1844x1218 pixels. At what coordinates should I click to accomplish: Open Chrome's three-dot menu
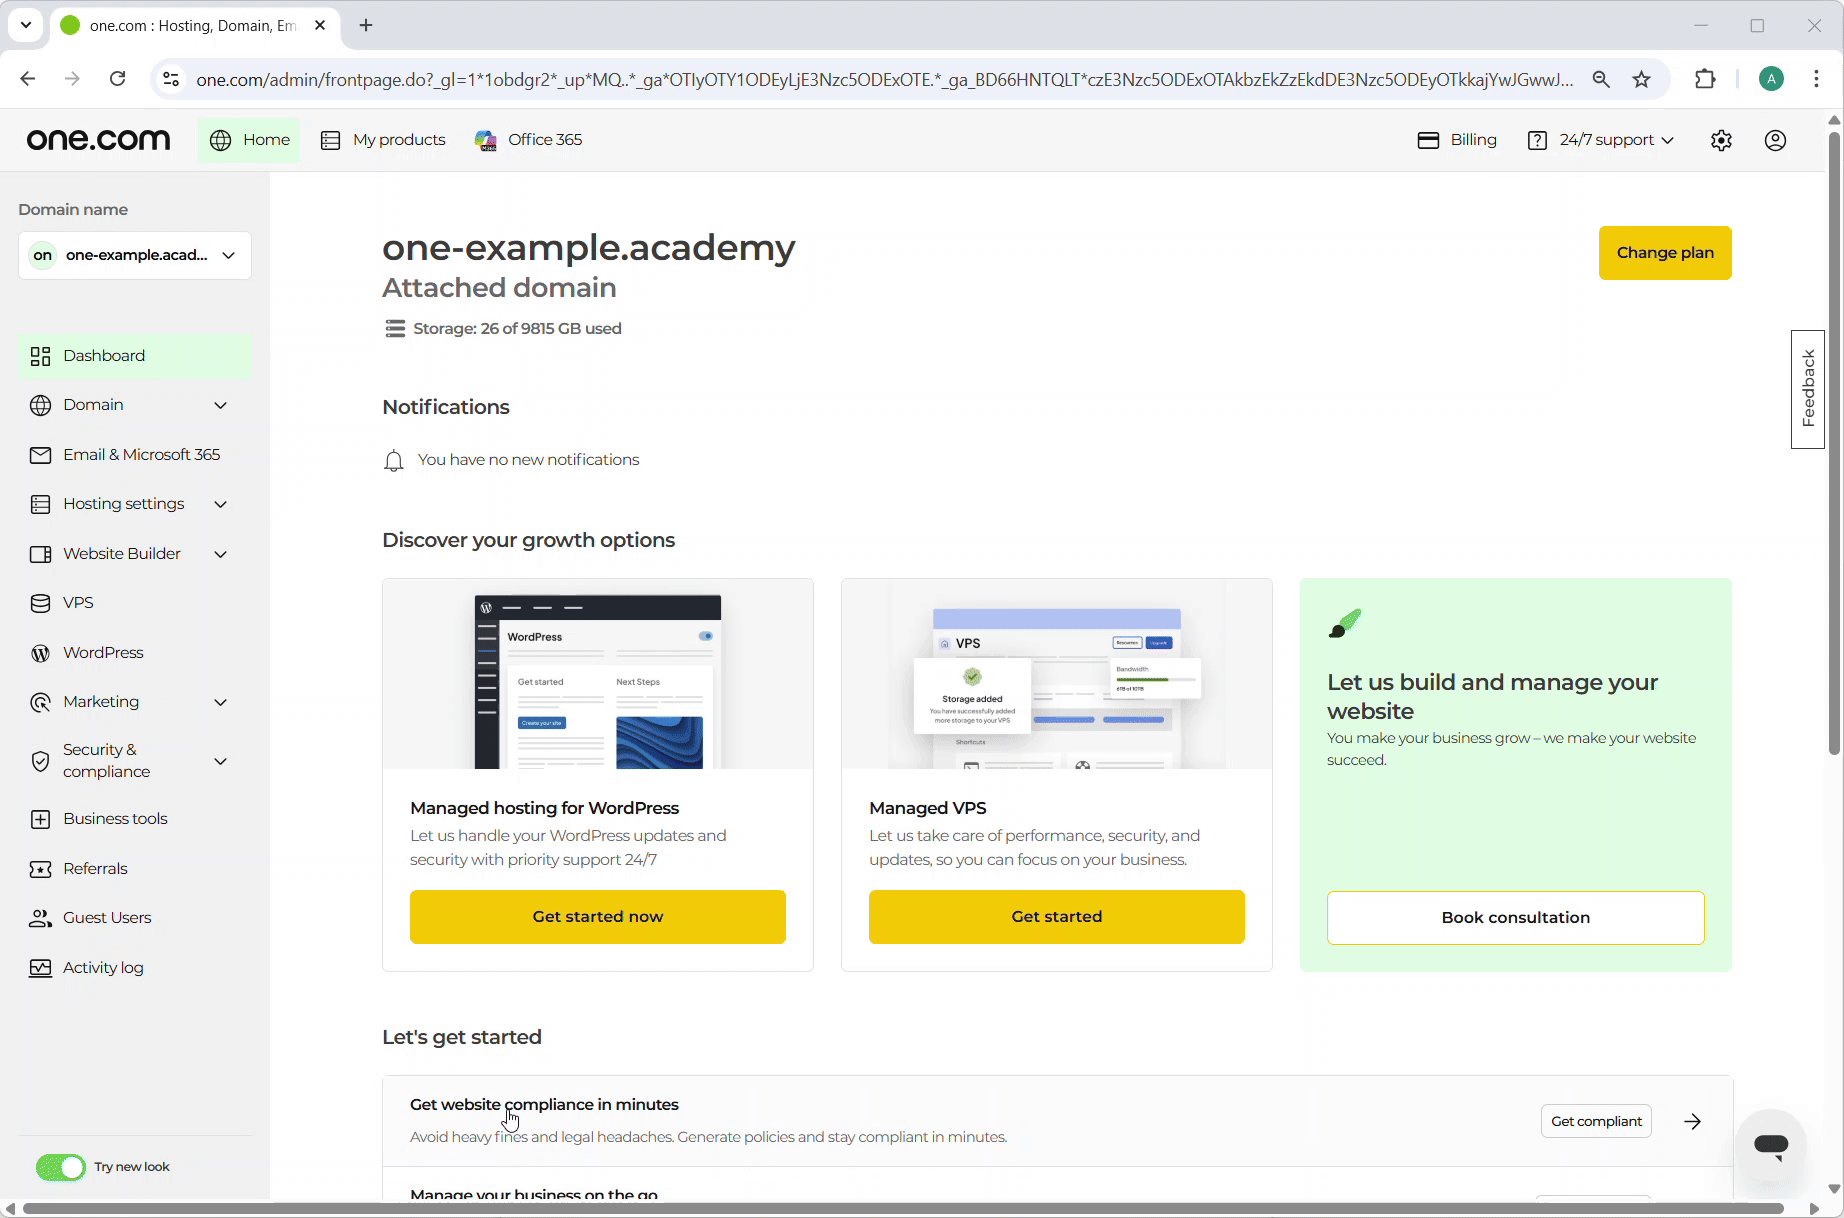coord(1817,79)
